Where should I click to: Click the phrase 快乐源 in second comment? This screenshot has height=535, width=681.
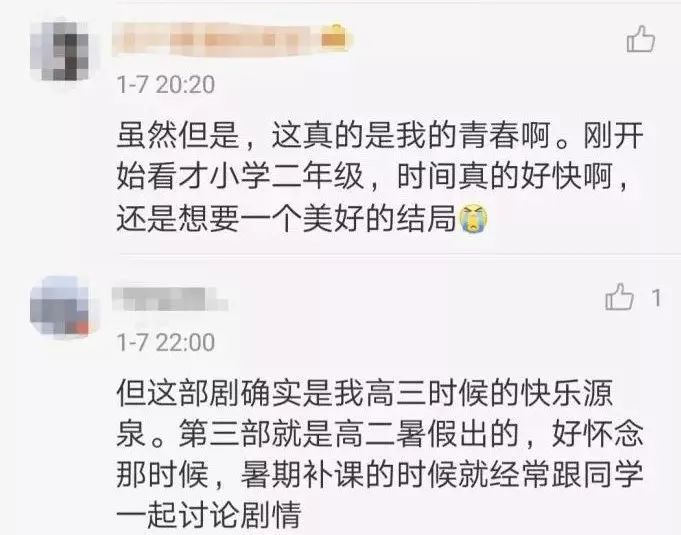[567, 393]
